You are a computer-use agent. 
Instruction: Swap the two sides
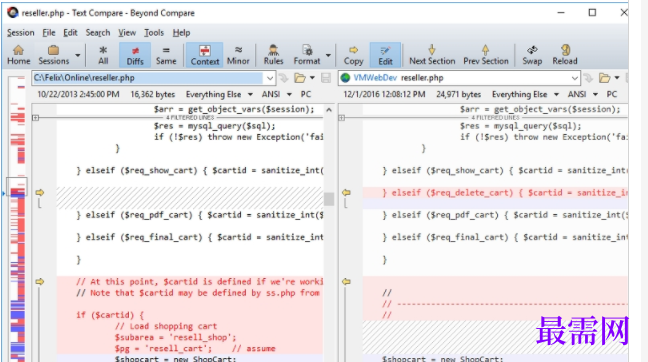(532, 55)
